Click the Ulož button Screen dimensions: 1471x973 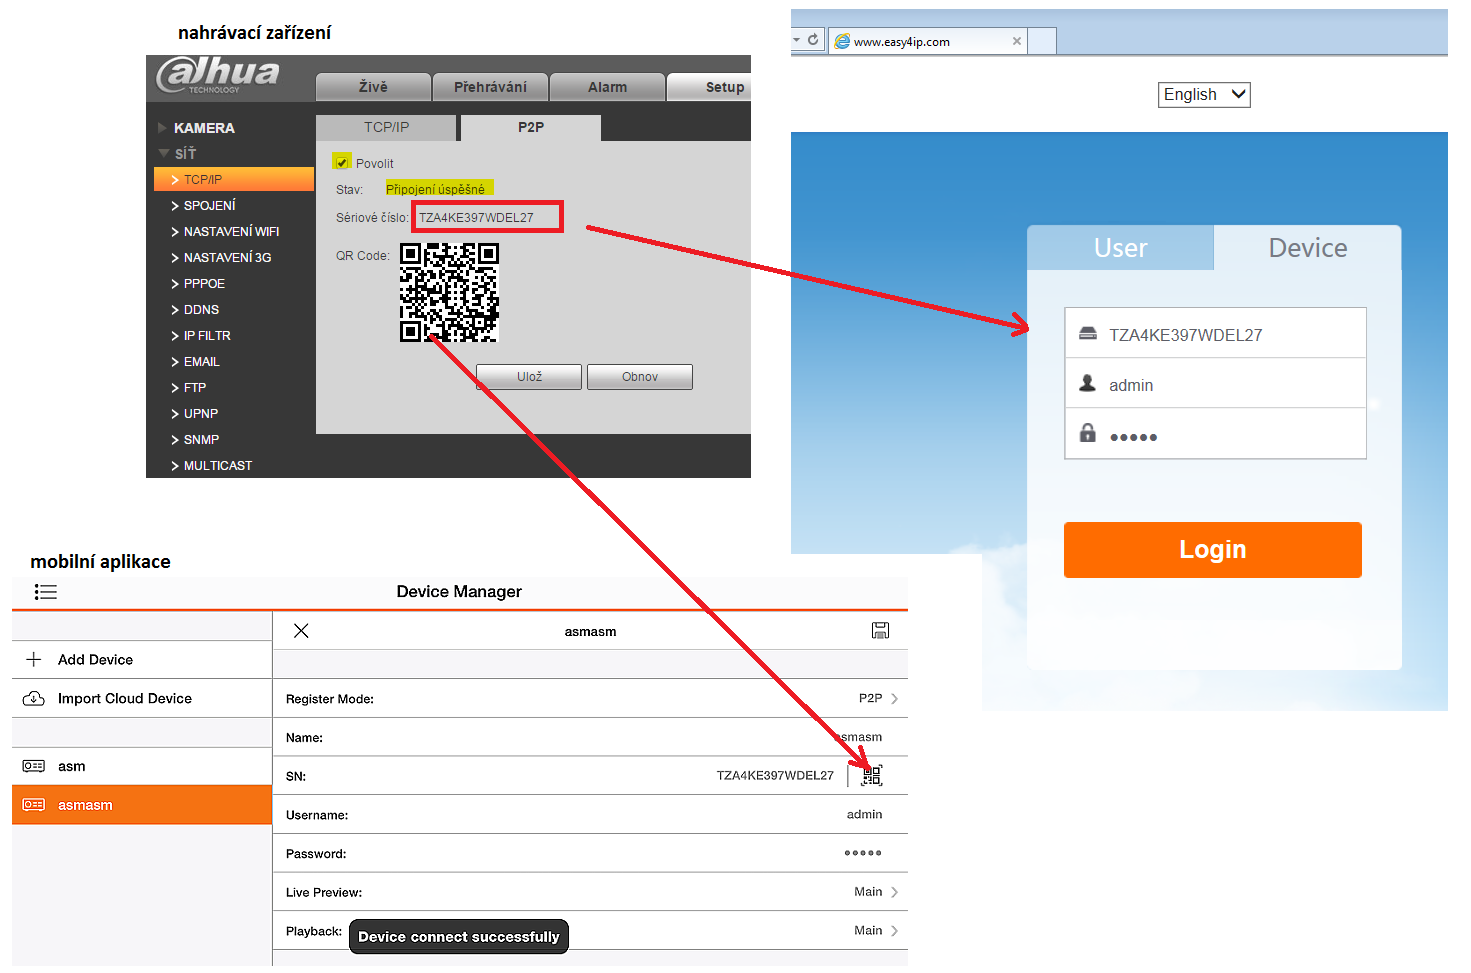[529, 377]
